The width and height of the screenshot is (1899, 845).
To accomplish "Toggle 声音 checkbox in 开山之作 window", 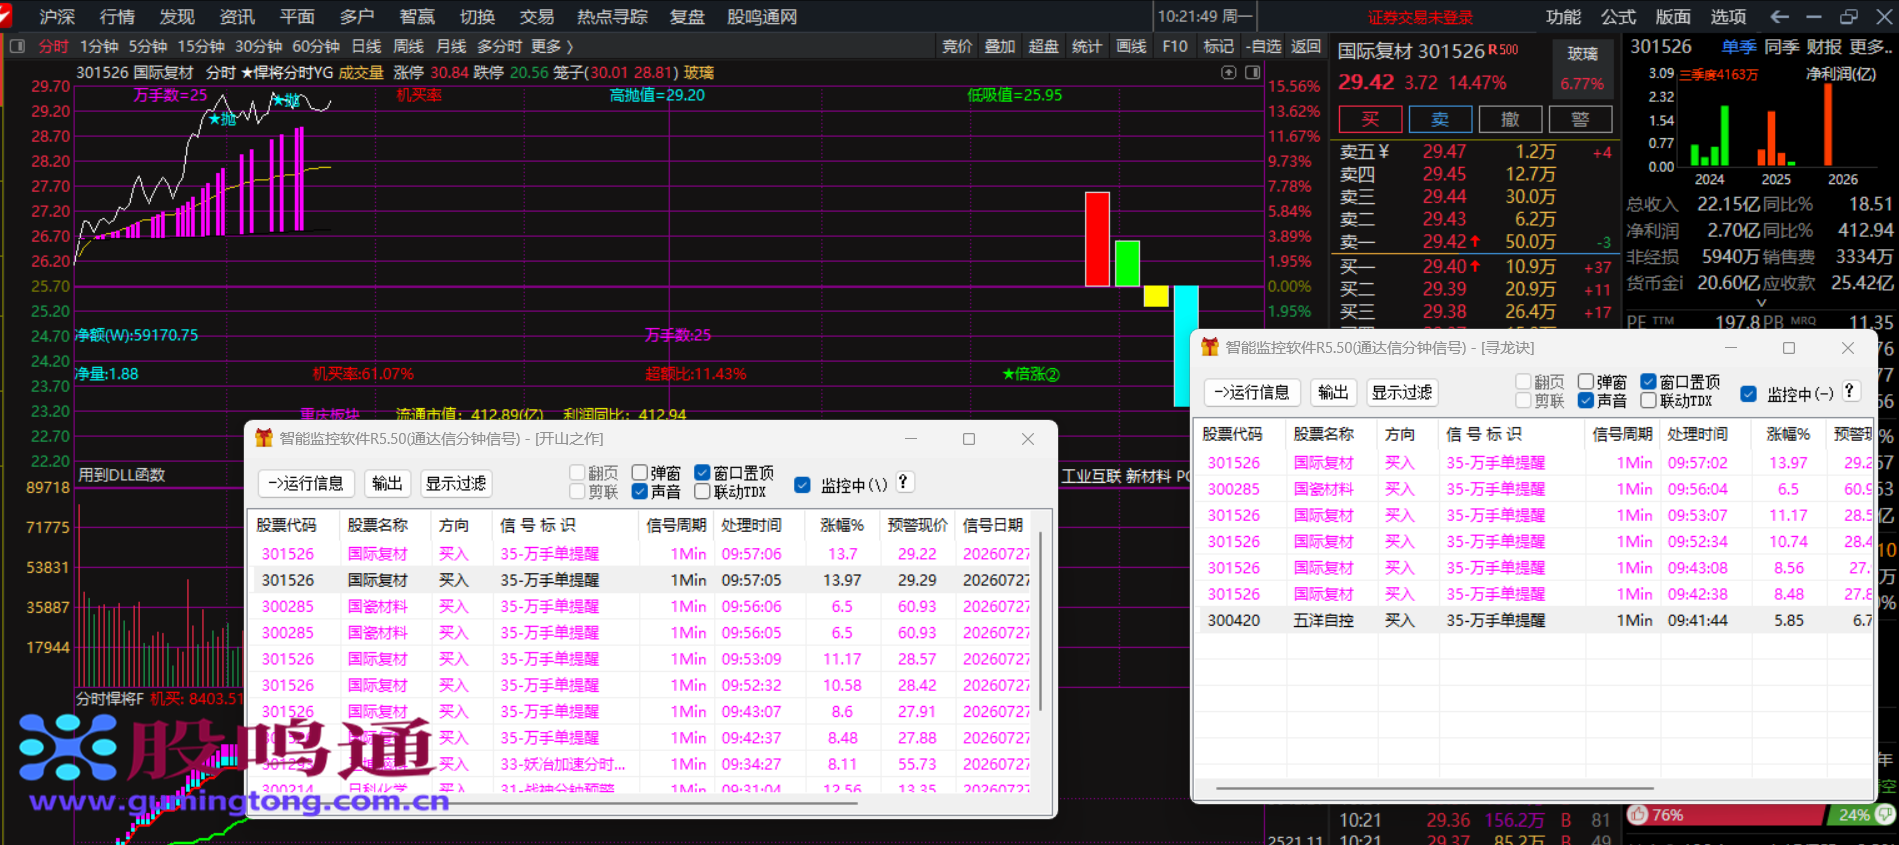I will point(640,491).
